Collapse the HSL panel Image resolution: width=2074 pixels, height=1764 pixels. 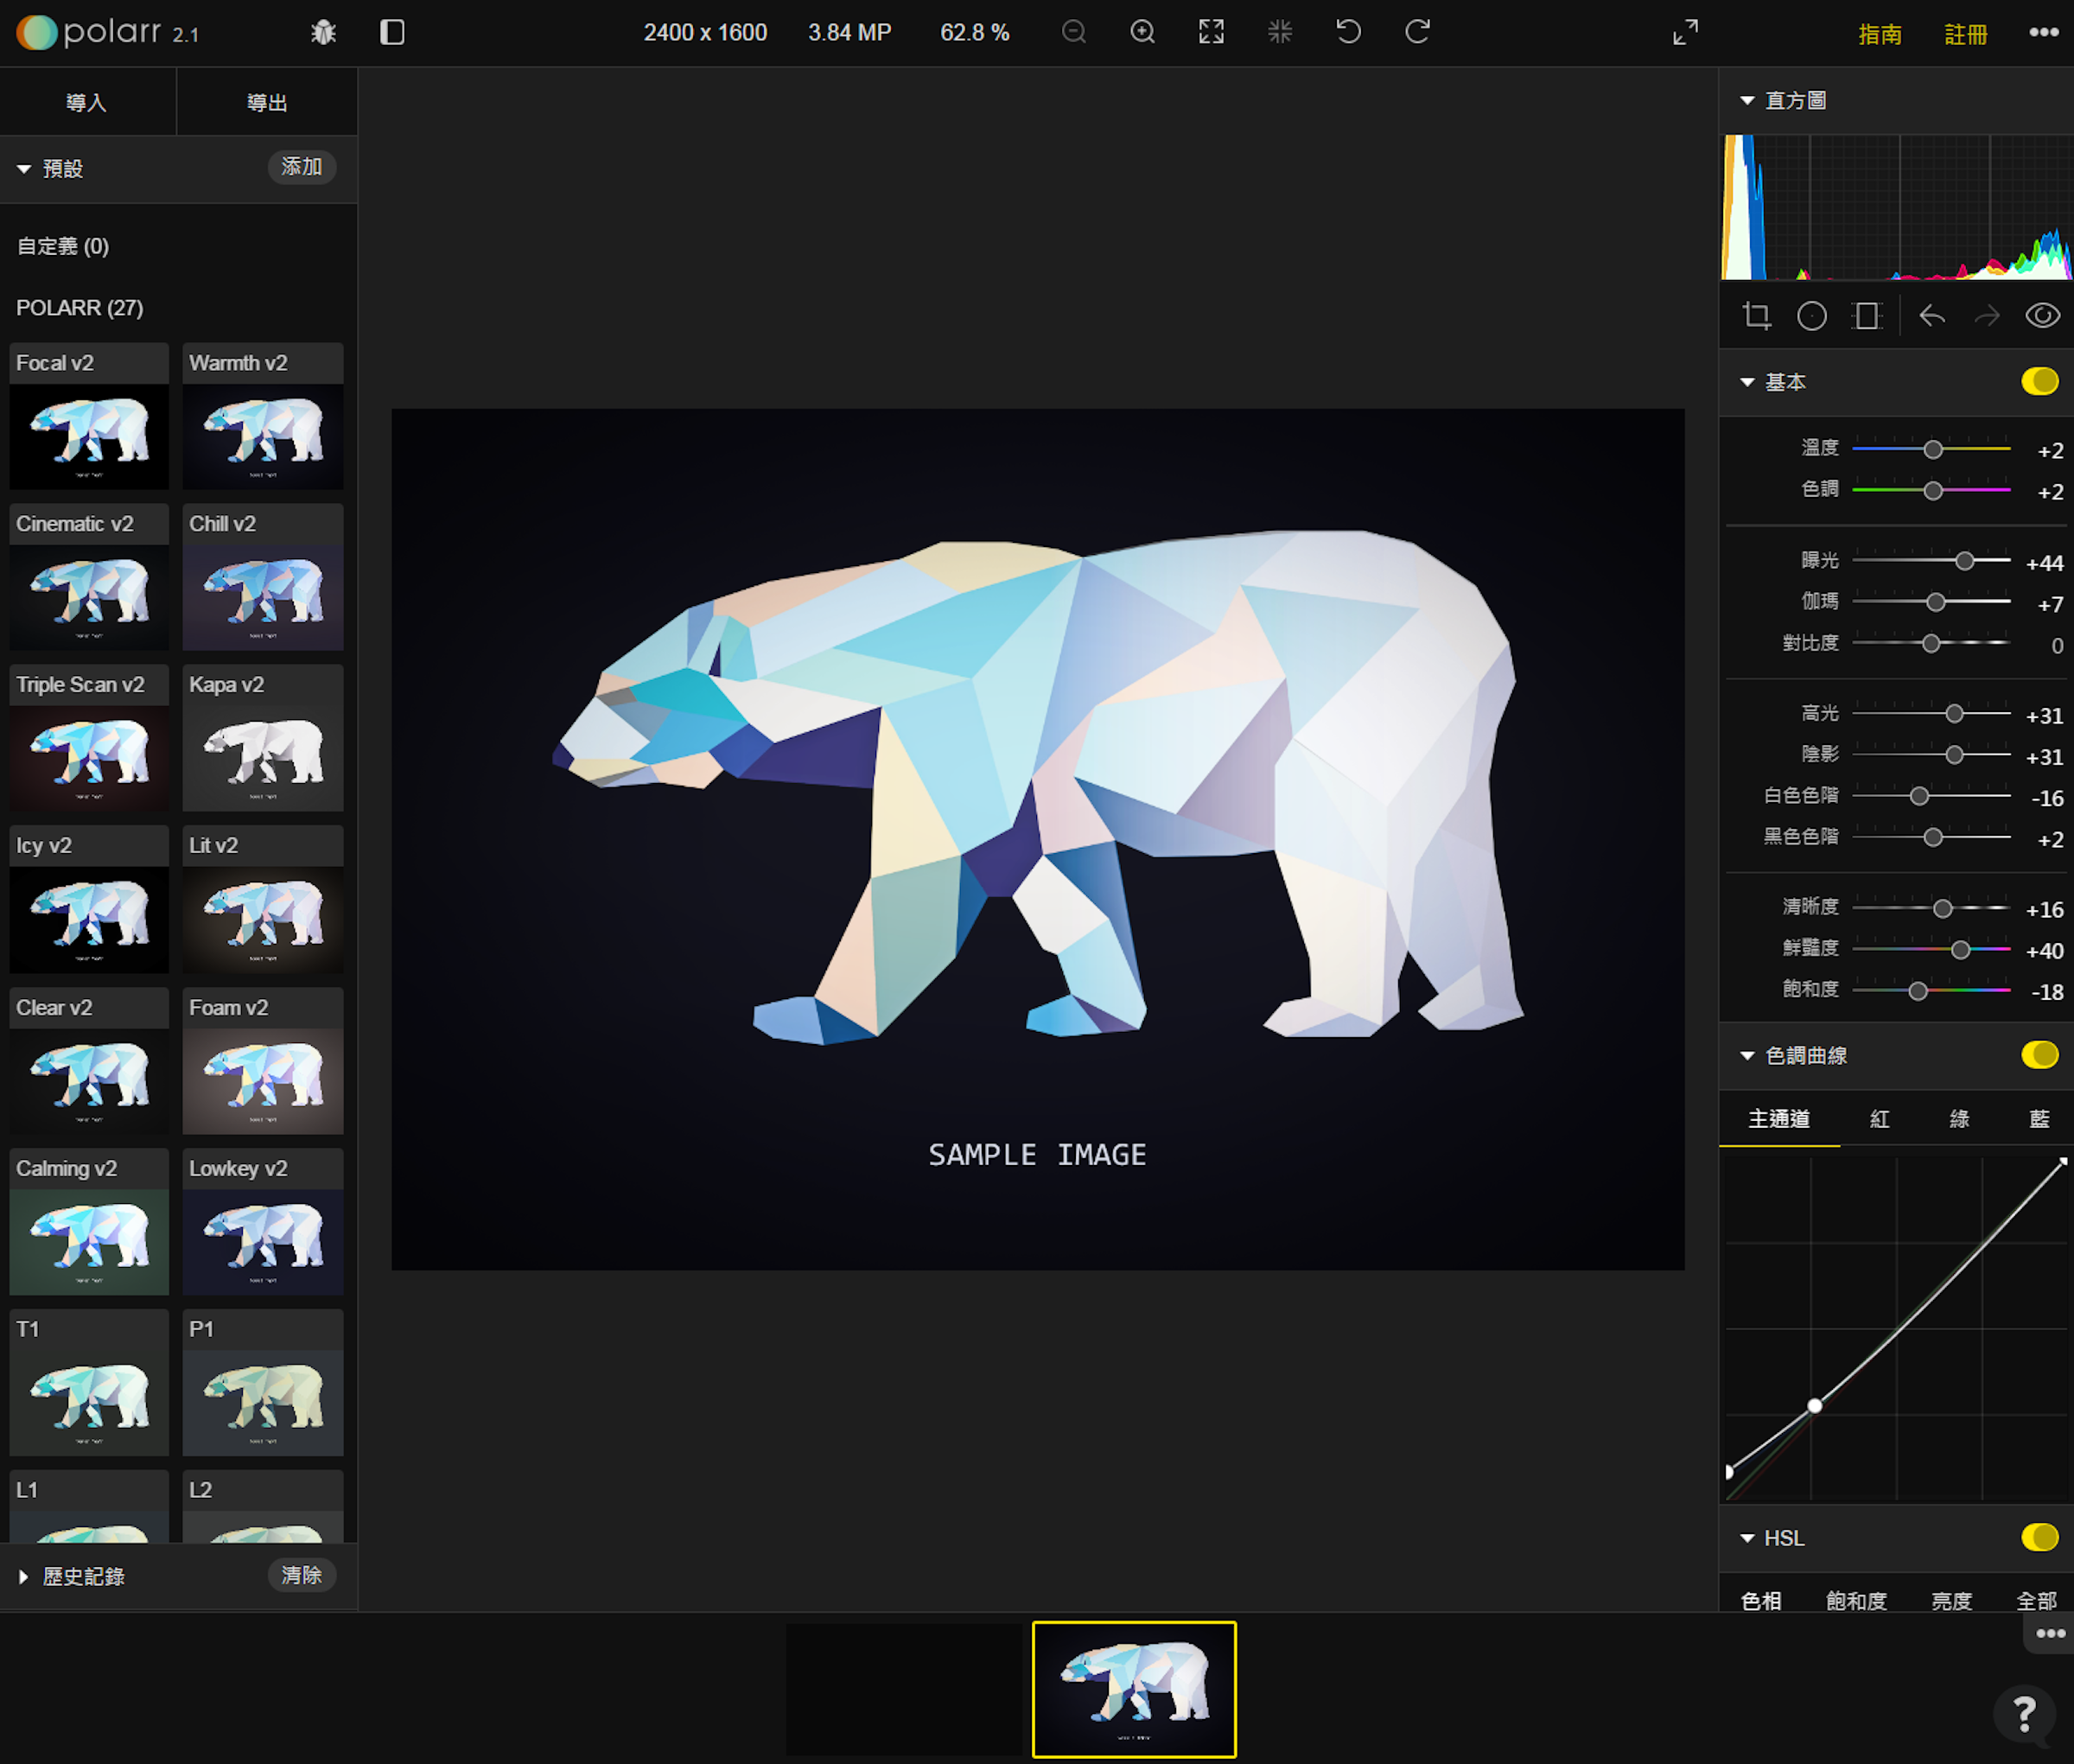point(1747,1538)
